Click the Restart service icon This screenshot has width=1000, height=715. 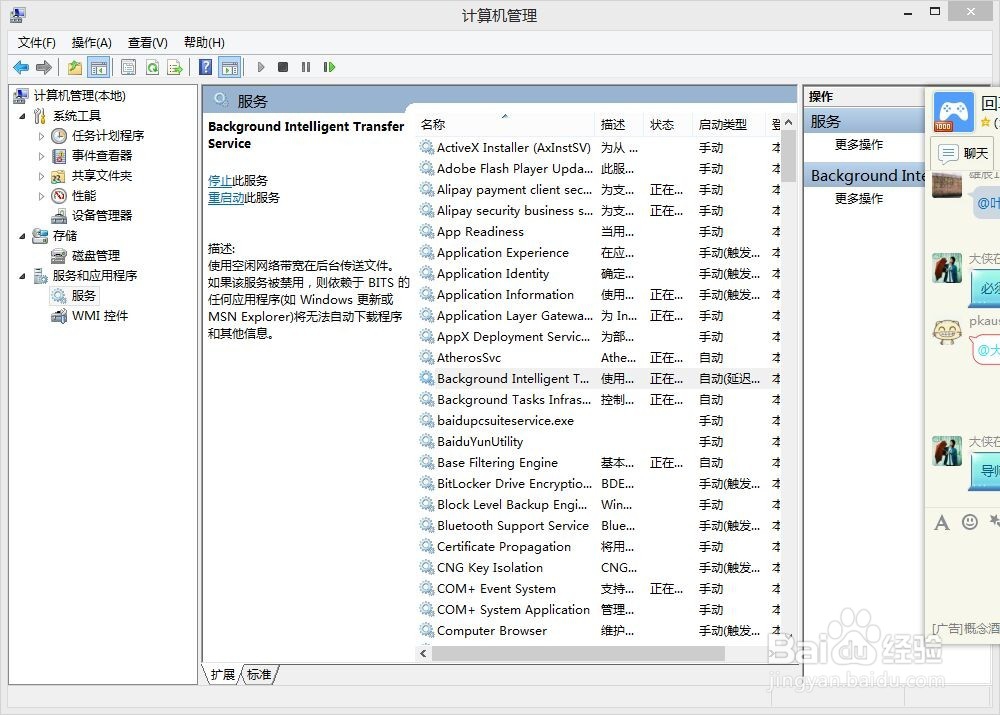click(329, 67)
